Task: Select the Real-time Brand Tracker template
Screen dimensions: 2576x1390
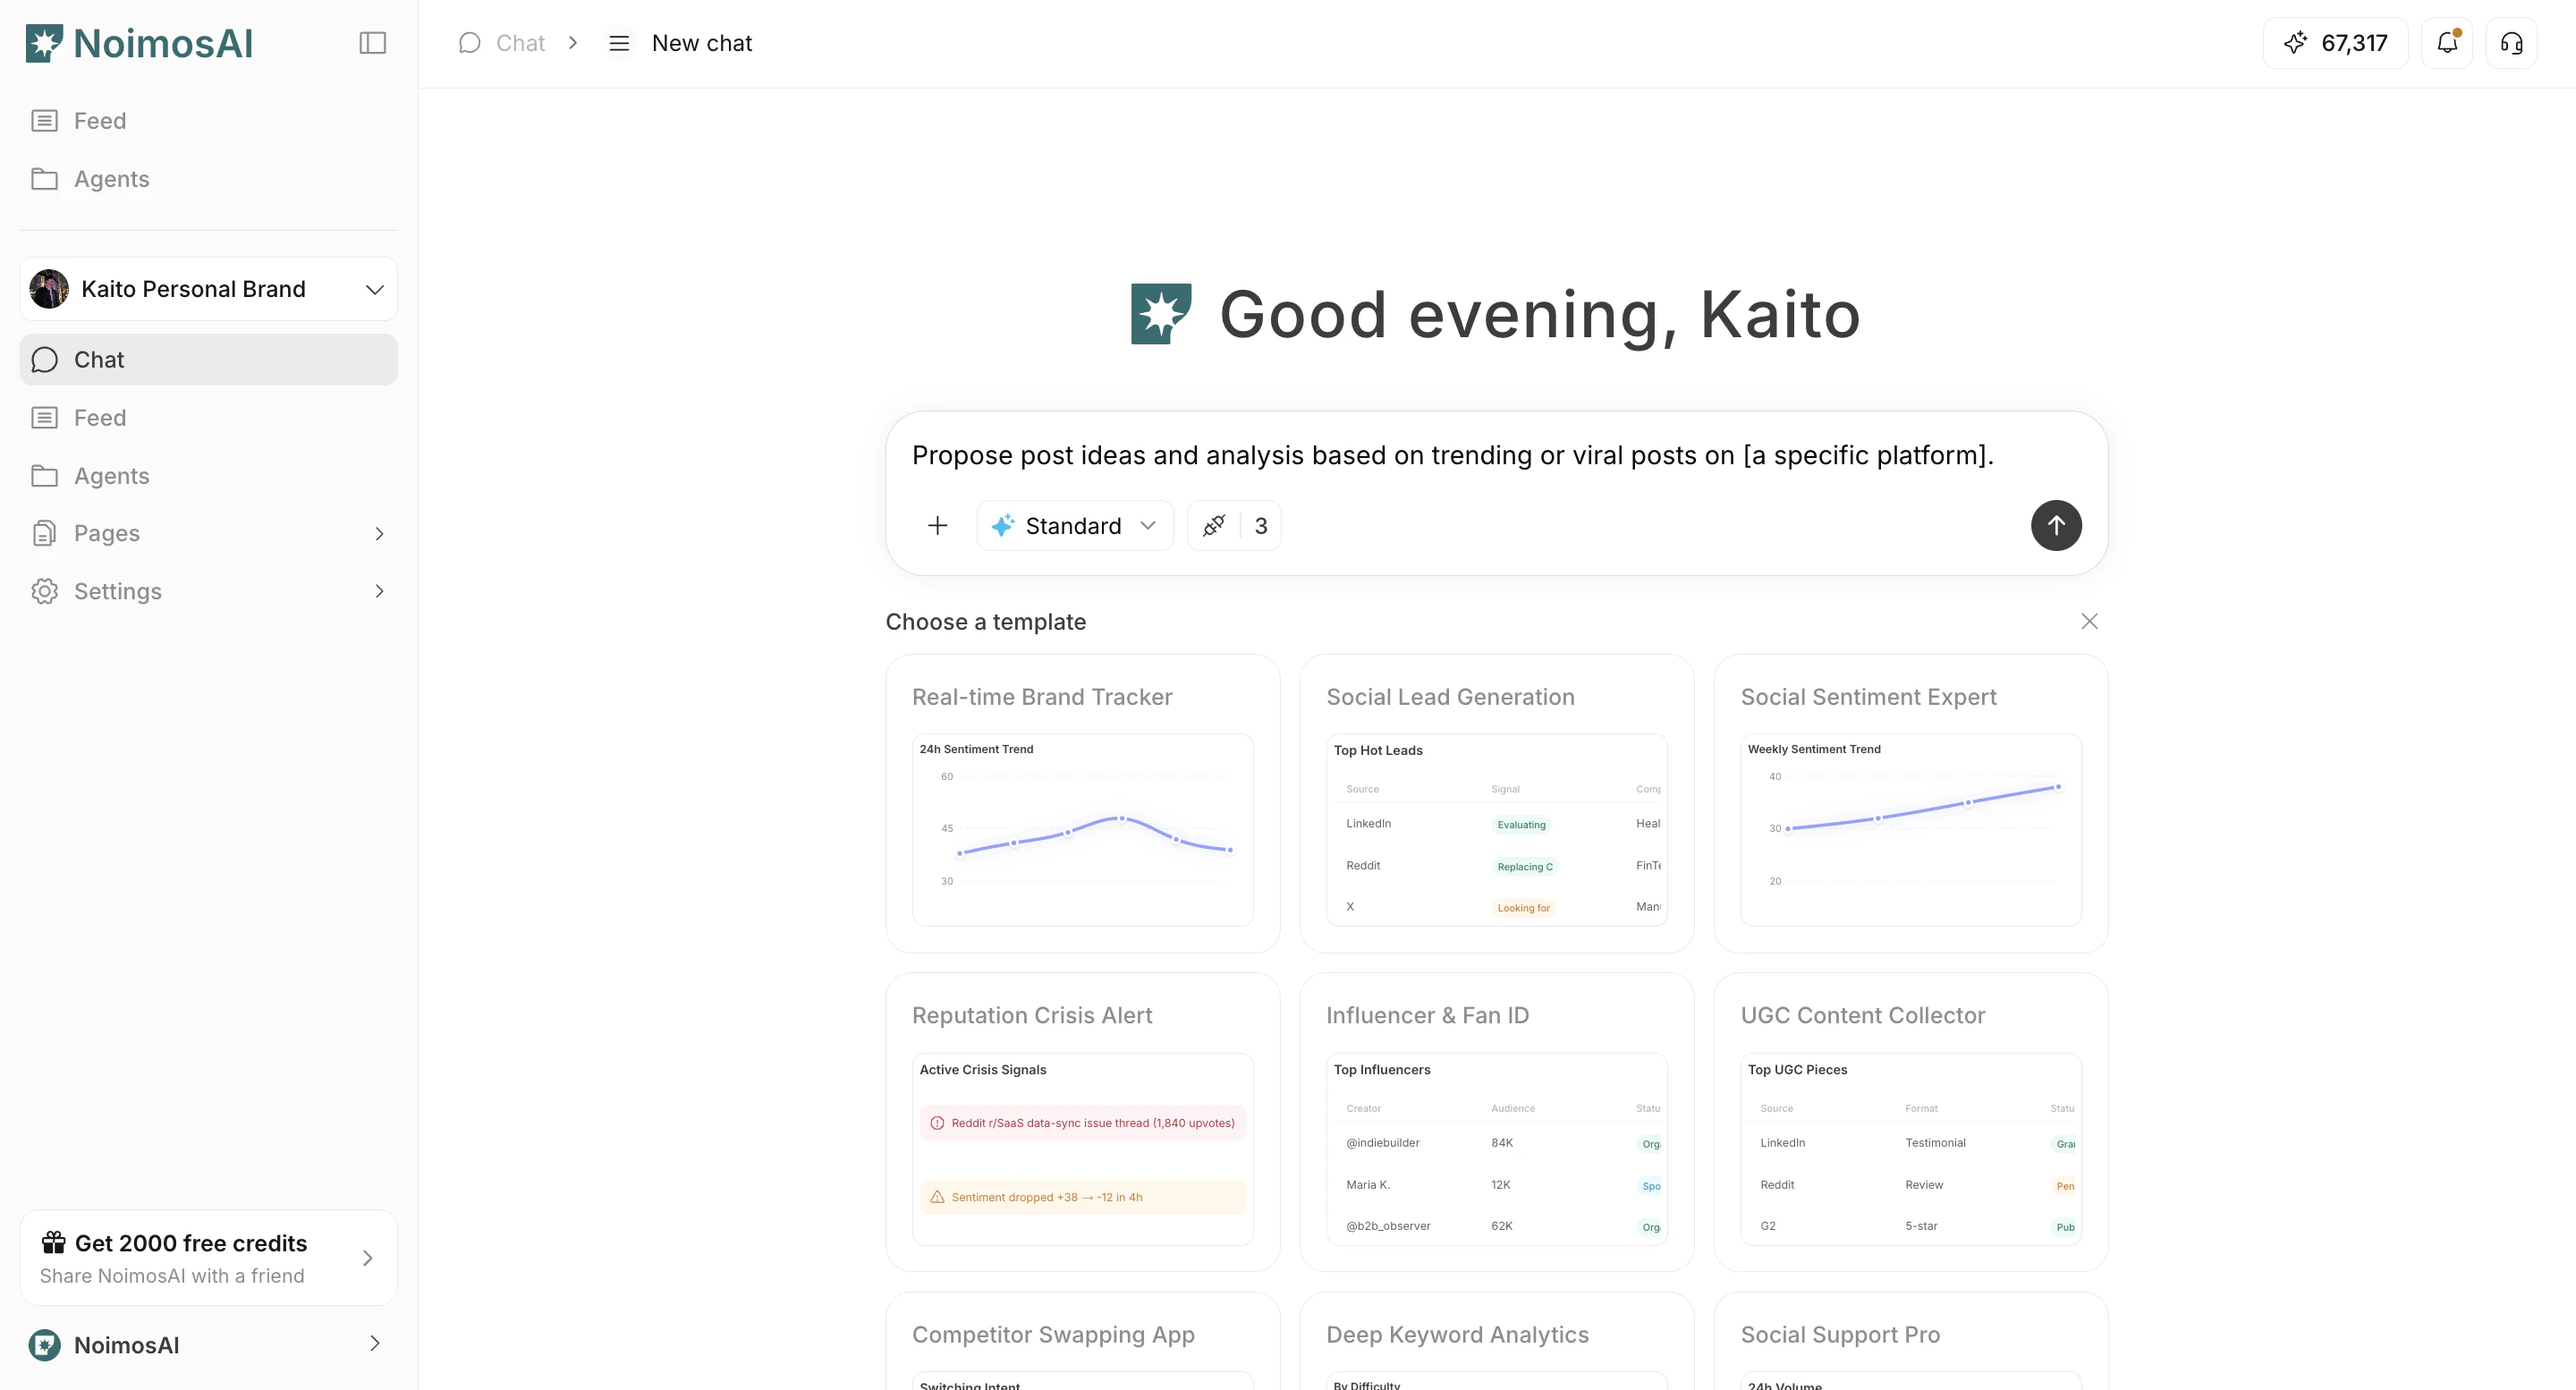Action: [x=1083, y=804]
